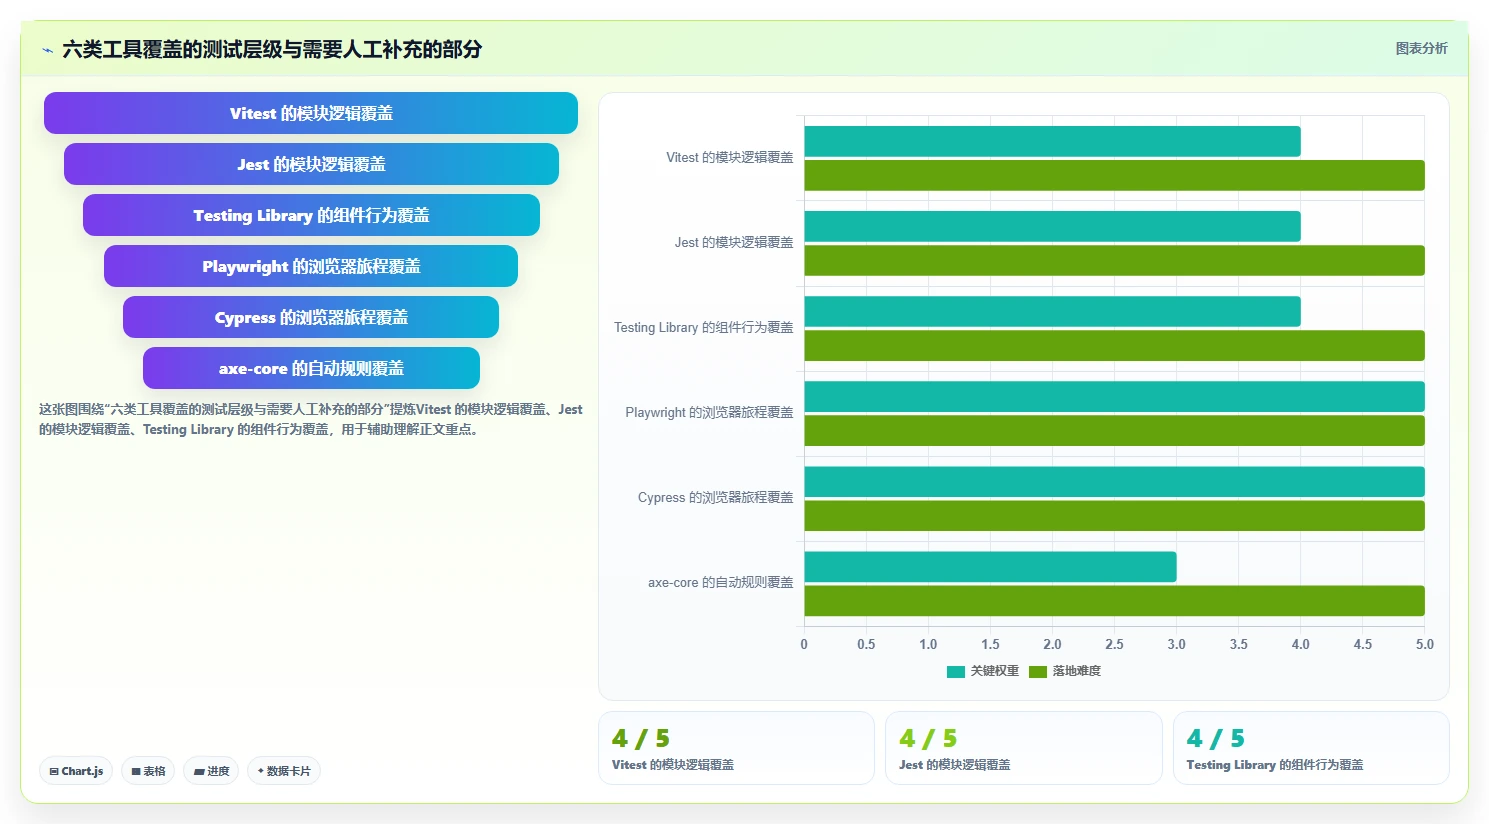
Task: Click the x-axis tick value 2.5
Action: click(1114, 644)
